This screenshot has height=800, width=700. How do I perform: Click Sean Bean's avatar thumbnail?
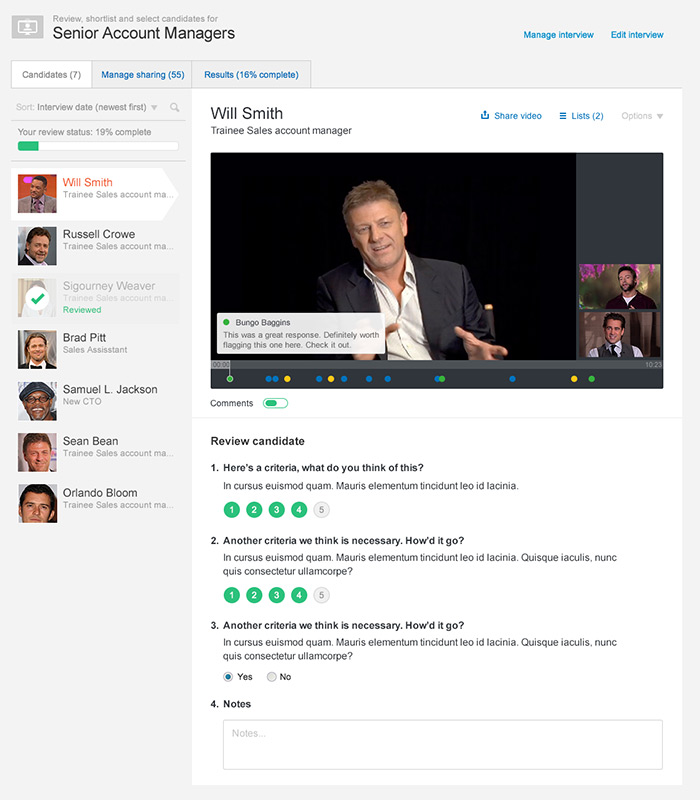point(37,453)
